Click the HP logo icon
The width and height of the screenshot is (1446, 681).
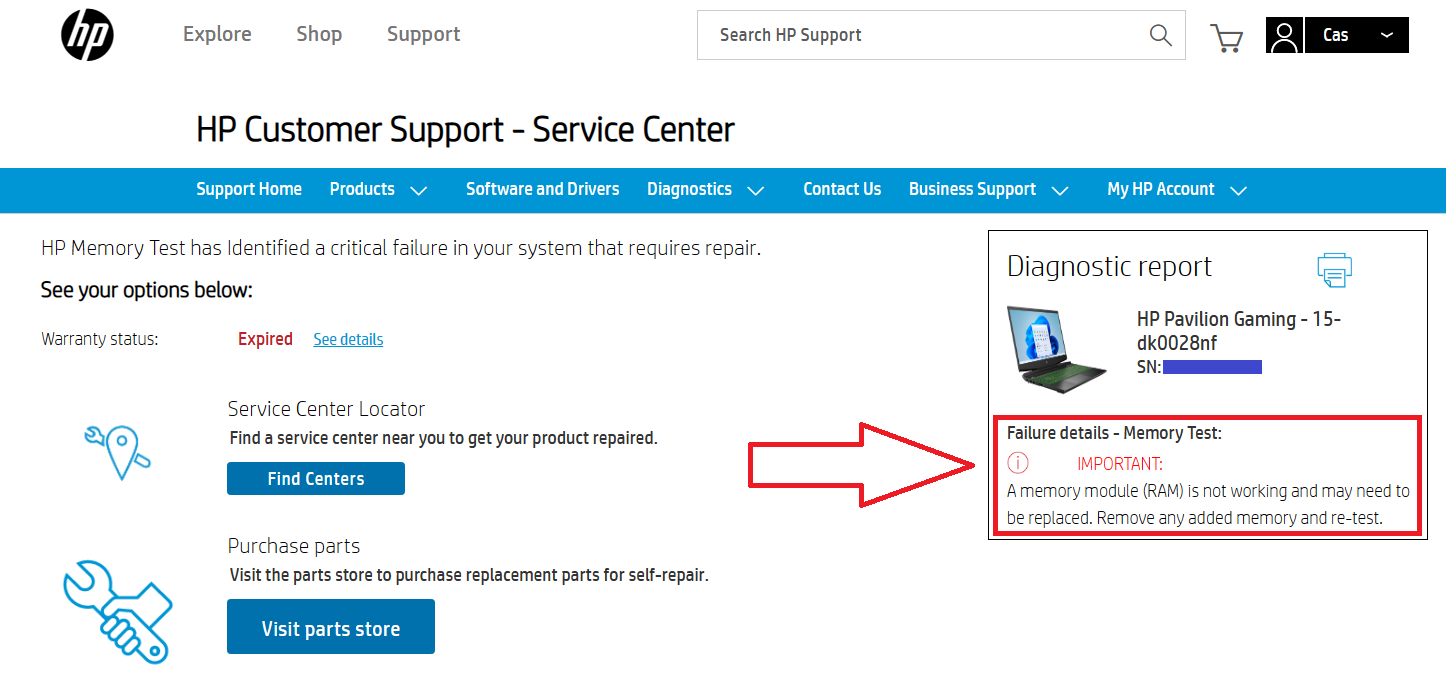point(87,35)
